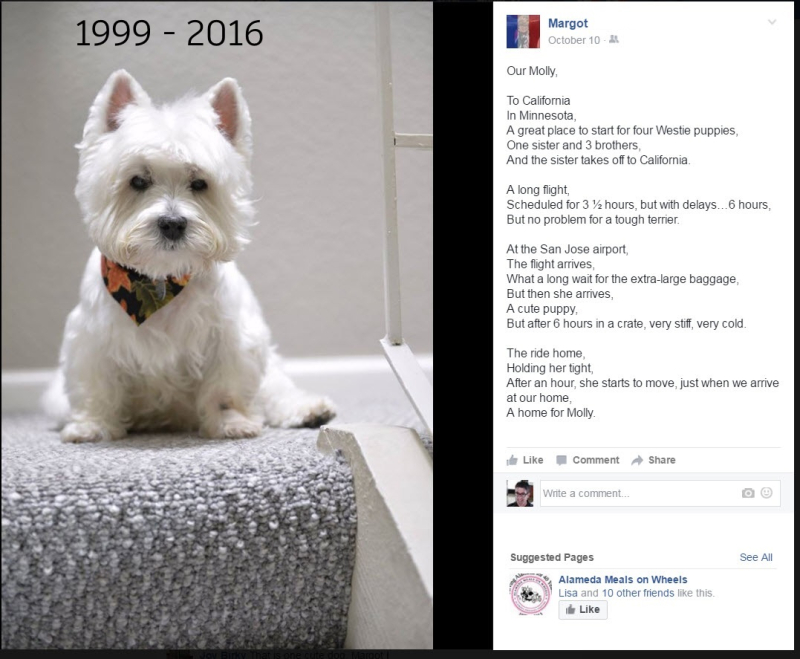This screenshot has height=659, width=800.
Task: Click the Westie dog photo
Action: click(217, 325)
